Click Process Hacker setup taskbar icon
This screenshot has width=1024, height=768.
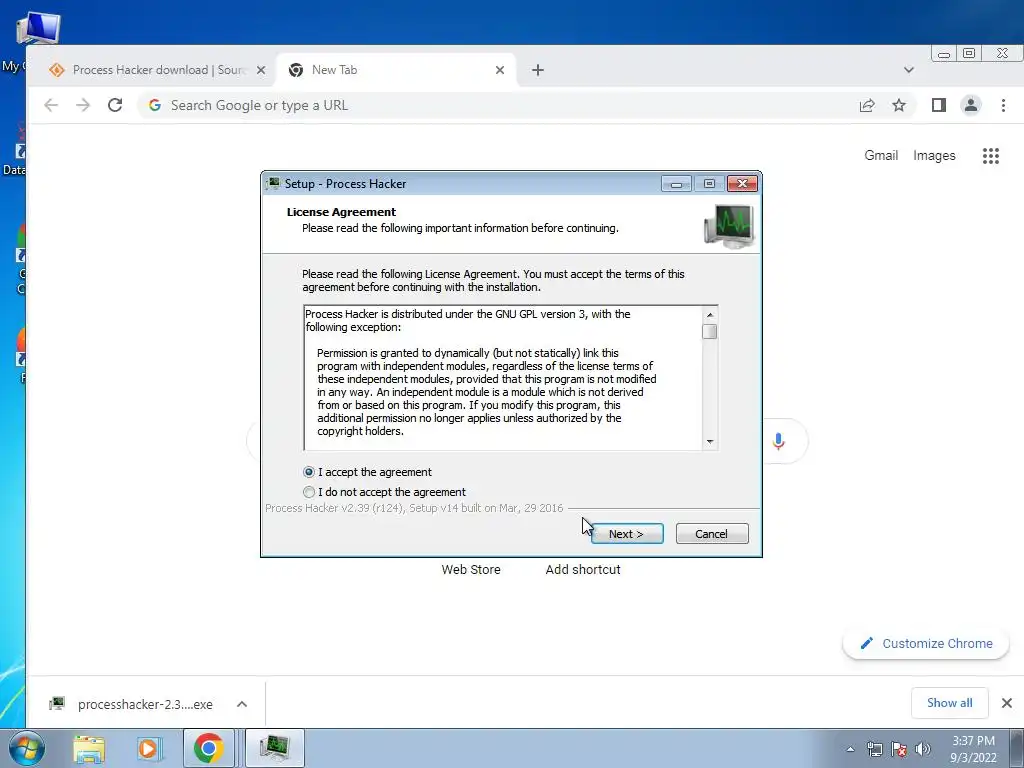(x=274, y=748)
